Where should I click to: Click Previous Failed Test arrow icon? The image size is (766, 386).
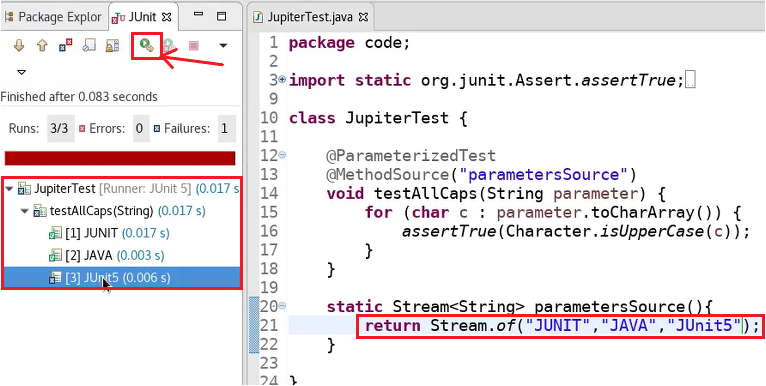[42, 46]
